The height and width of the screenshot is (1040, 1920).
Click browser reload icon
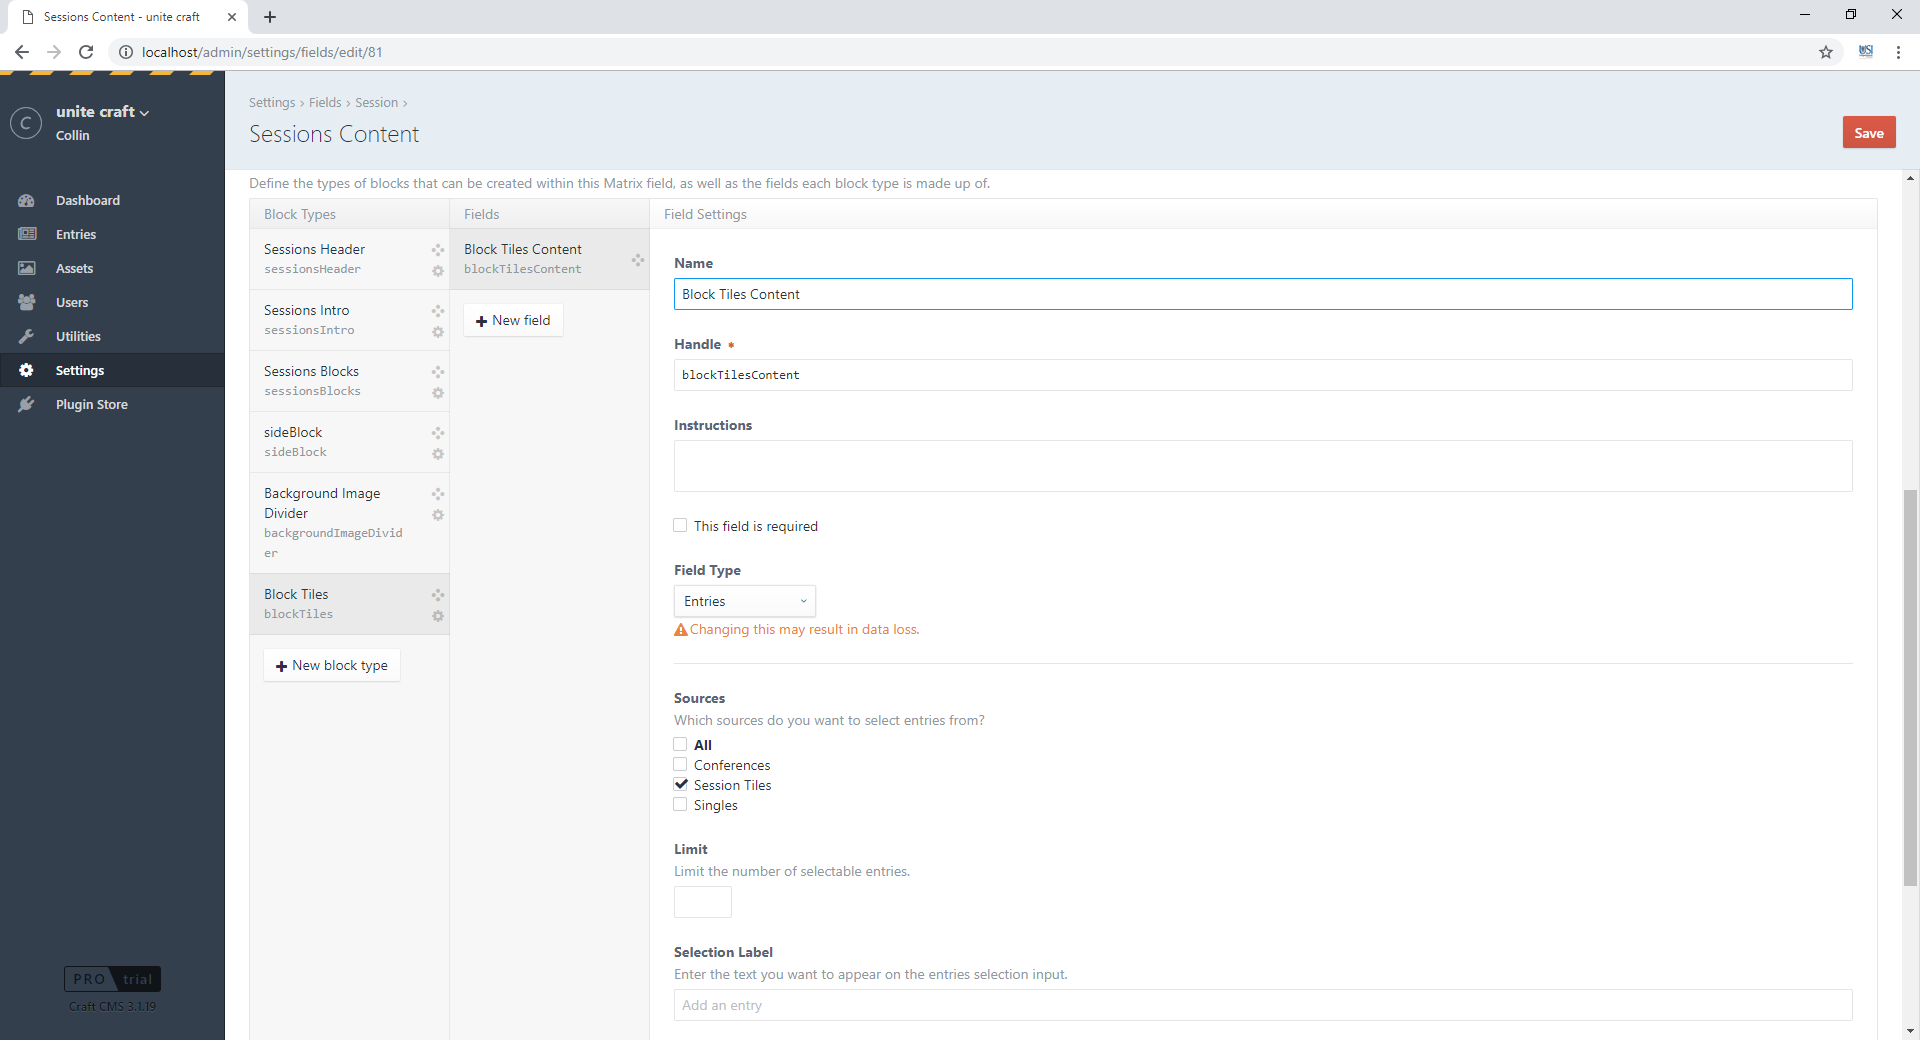click(86, 52)
